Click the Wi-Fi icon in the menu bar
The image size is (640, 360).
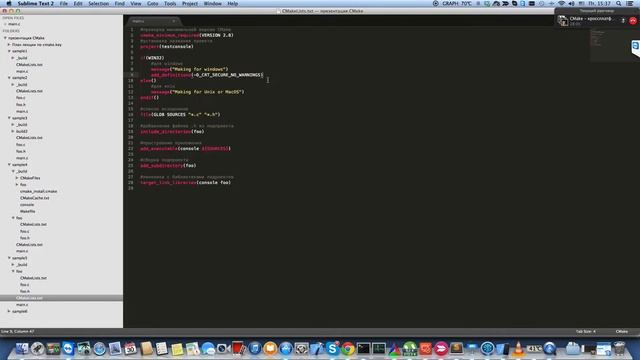pyautogui.click(x=562, y=3)
